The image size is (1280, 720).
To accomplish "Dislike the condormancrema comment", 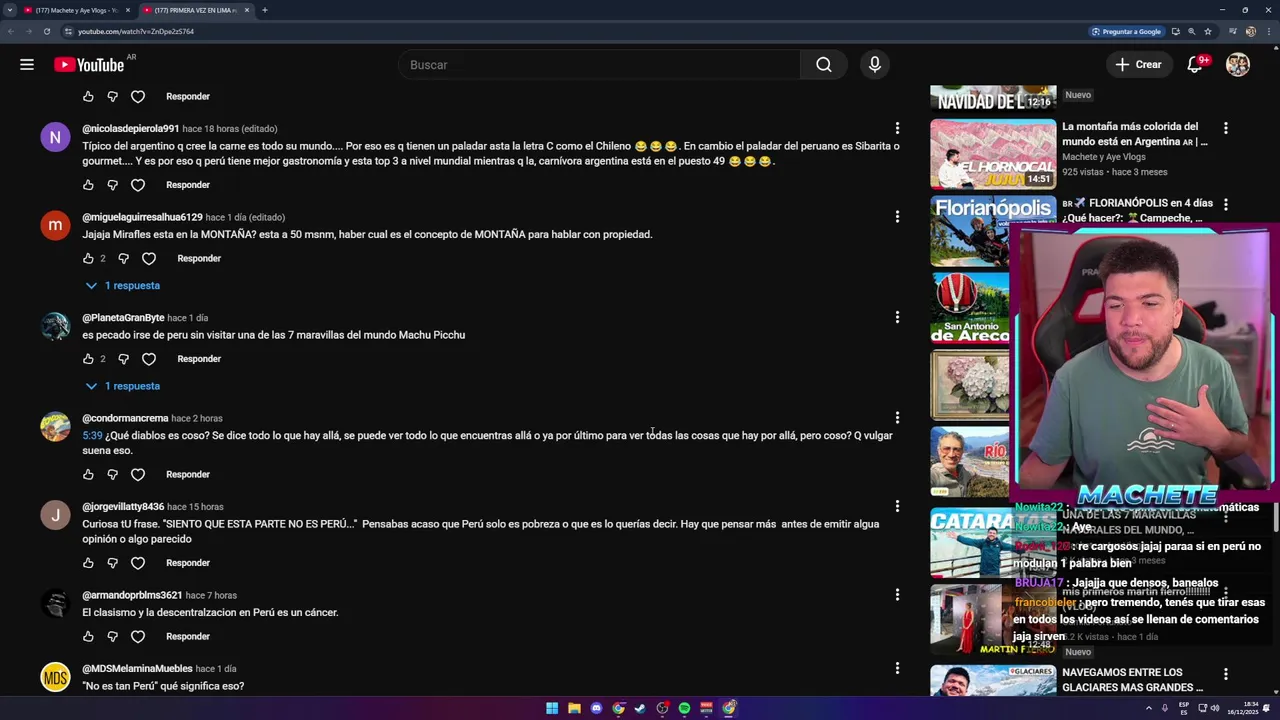I will click(112, 475).
